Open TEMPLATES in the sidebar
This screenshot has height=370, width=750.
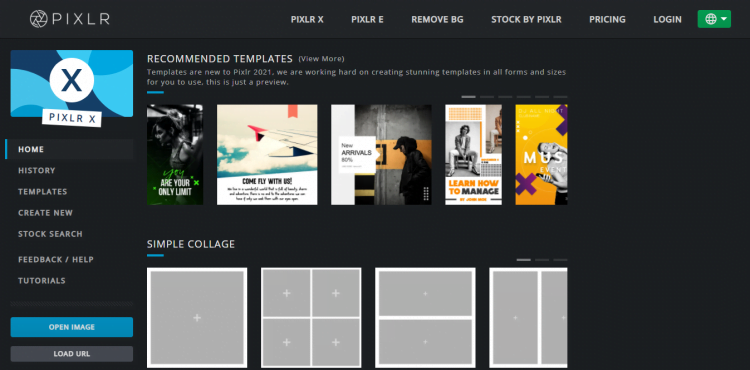pyautogui.click(x=43, y=191)
